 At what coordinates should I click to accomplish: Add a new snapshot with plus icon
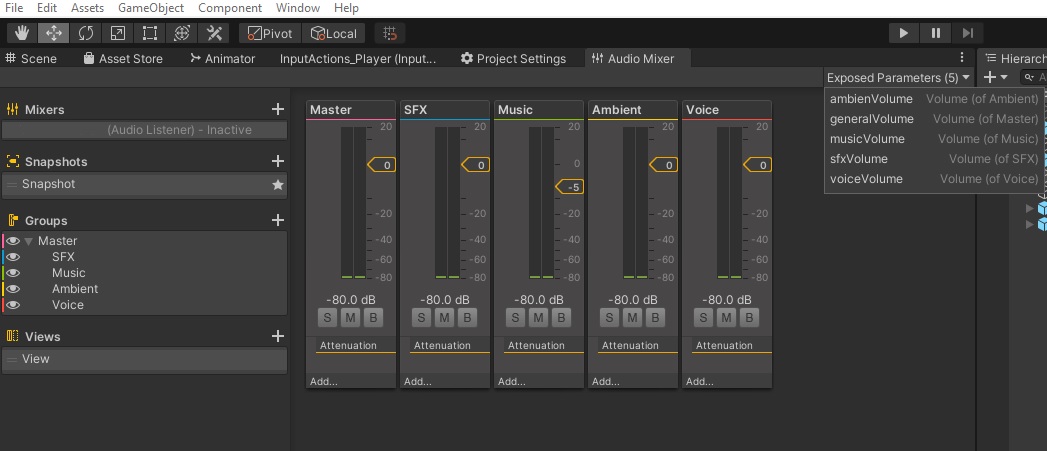(278, 161)
